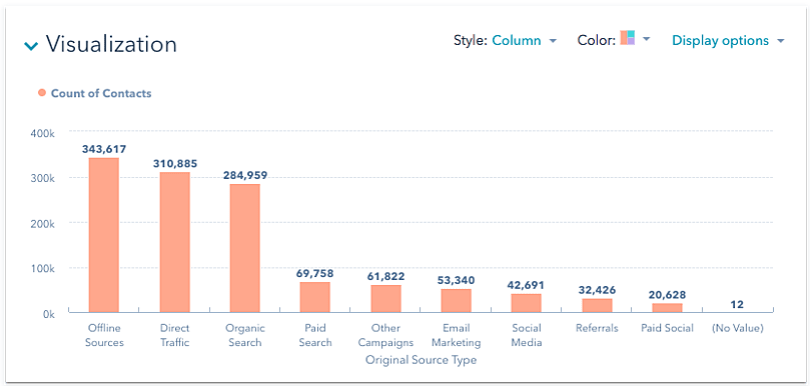The width and height of the screenshot is (810, 386).
Task: Click the 284,959 value label
Action: point(245,175)
